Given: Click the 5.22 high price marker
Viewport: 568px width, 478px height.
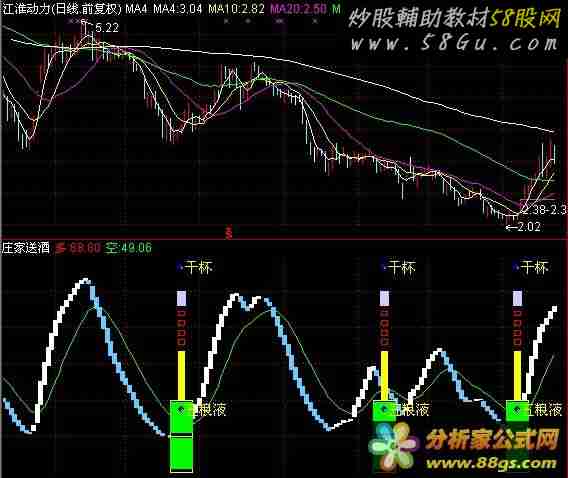Looking at the screenshot, I should point(107,28).
